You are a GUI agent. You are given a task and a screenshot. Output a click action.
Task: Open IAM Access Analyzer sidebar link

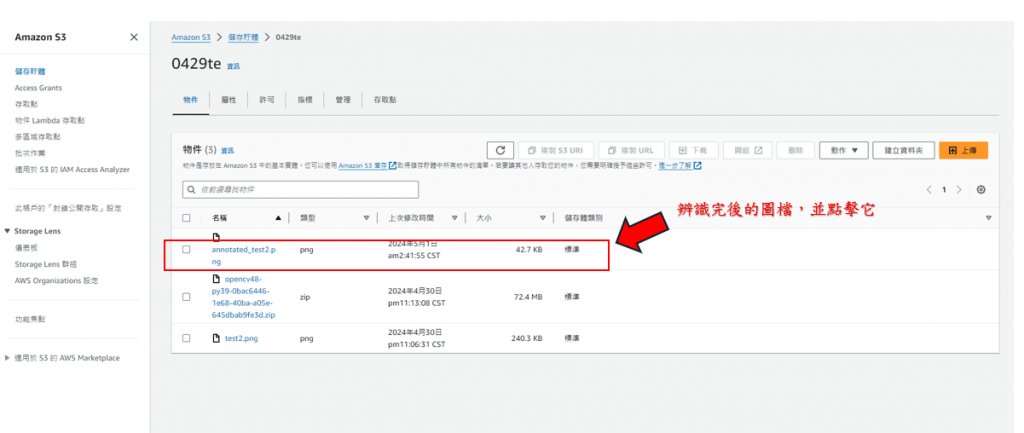(x=72, y=169)
